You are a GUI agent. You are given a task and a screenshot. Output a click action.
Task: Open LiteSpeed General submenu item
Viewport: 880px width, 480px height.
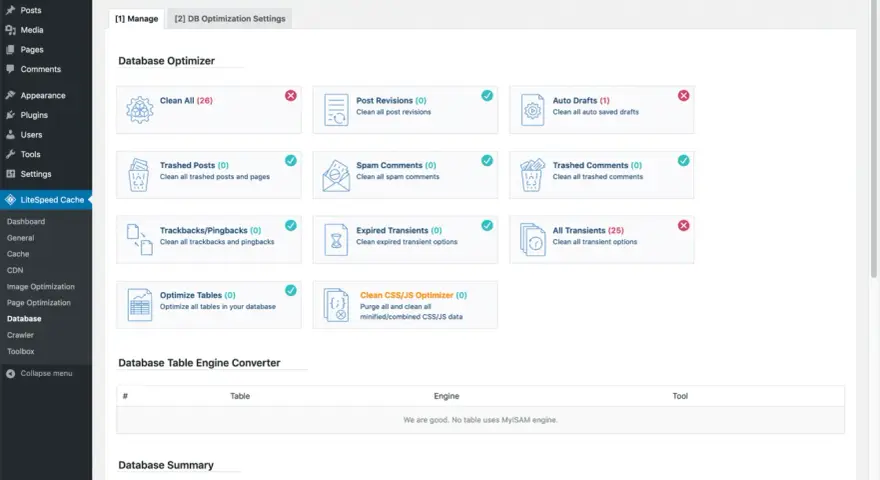(21, 238)
